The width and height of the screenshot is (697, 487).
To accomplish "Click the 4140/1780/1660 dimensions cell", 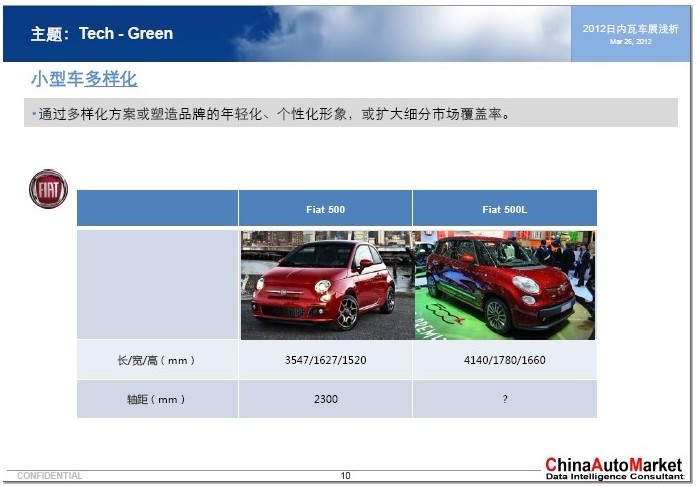I will [x=505, y=360].
